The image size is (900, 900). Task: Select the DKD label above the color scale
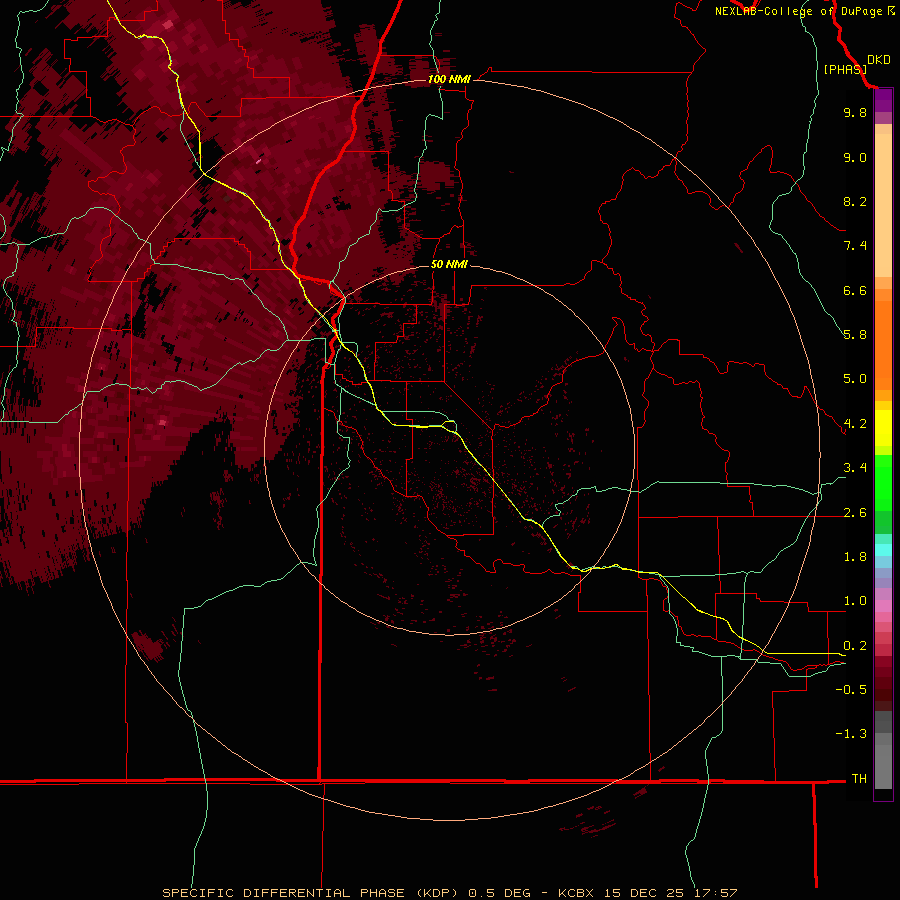[879, 60]
